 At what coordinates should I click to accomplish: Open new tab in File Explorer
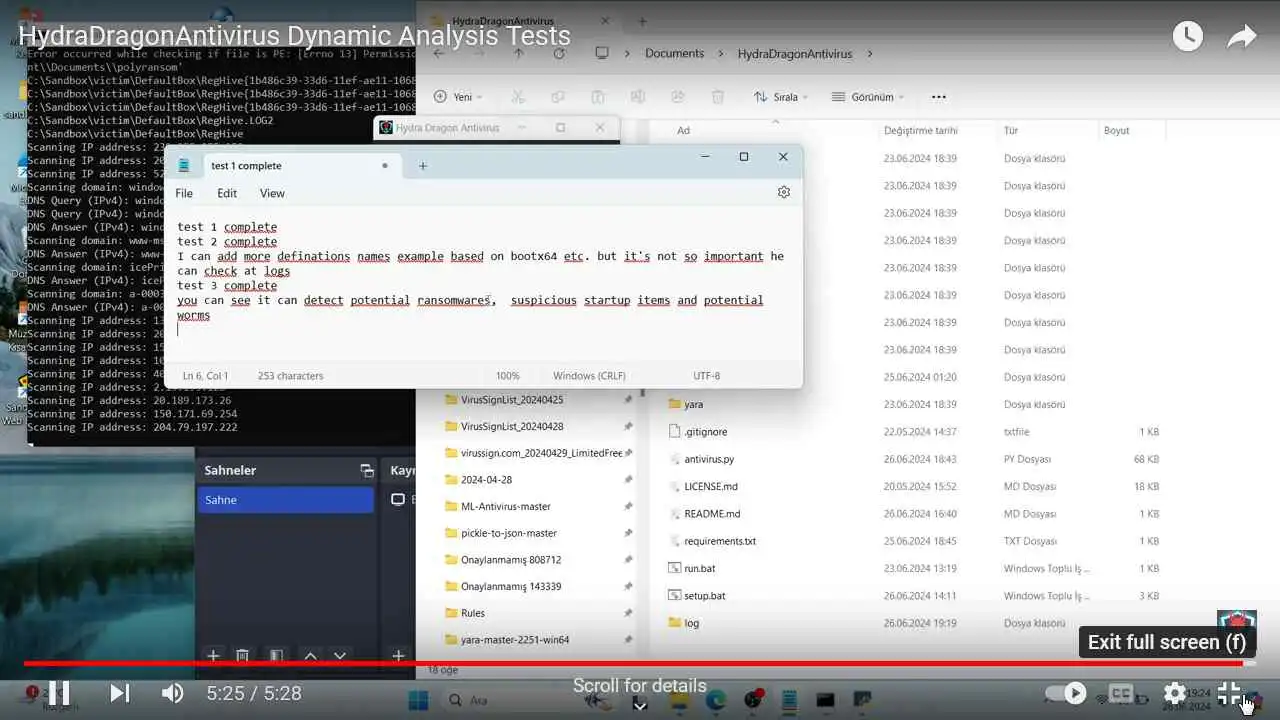coord(642,21)
